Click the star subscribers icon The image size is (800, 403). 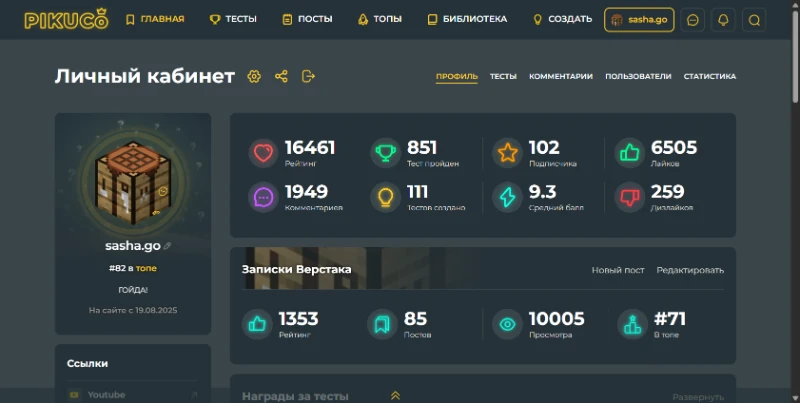point(507,153)
